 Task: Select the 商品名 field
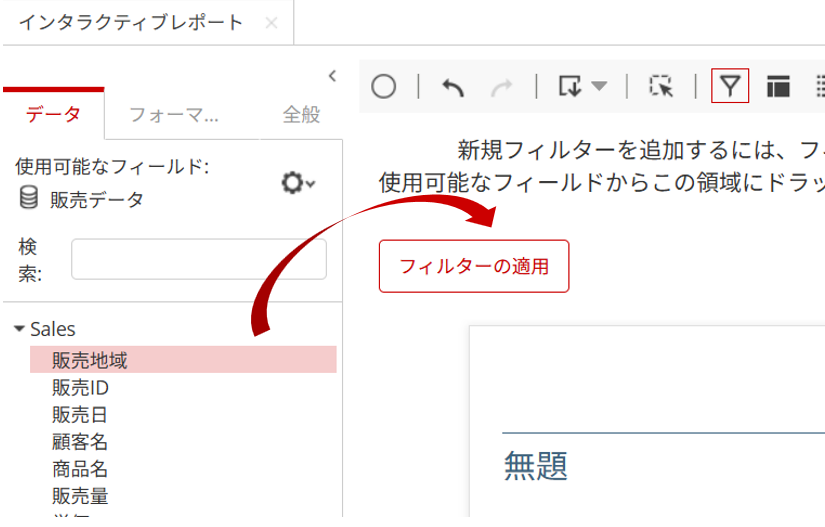(79, 469)
